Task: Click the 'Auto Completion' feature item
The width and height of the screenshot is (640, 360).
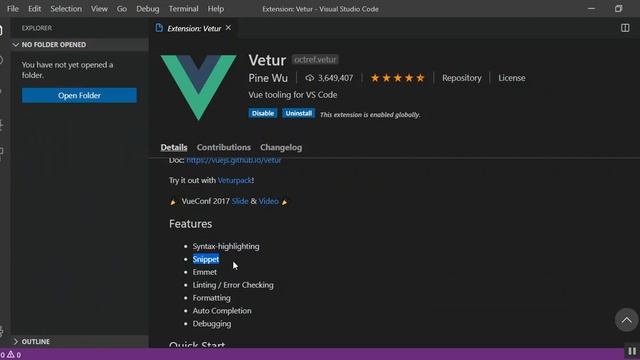Action: (x=222, y=311)
